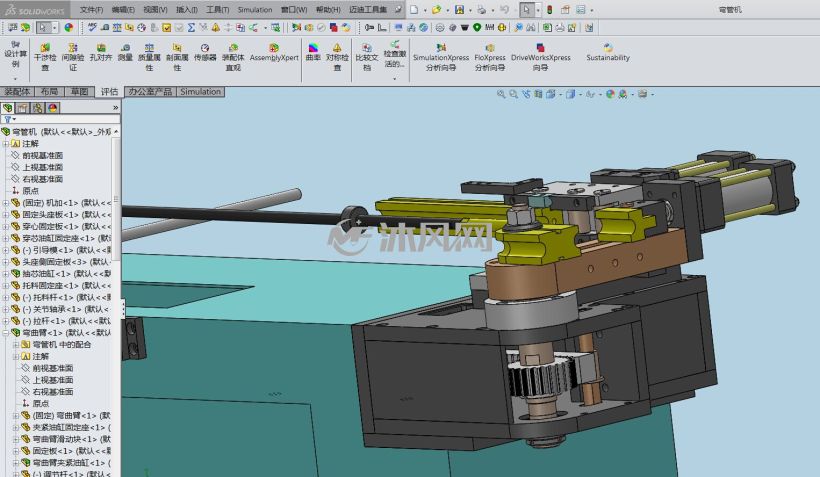820x477 pixels.
Task: Open 视图(V) menu
Action: [x=155, y=9]
